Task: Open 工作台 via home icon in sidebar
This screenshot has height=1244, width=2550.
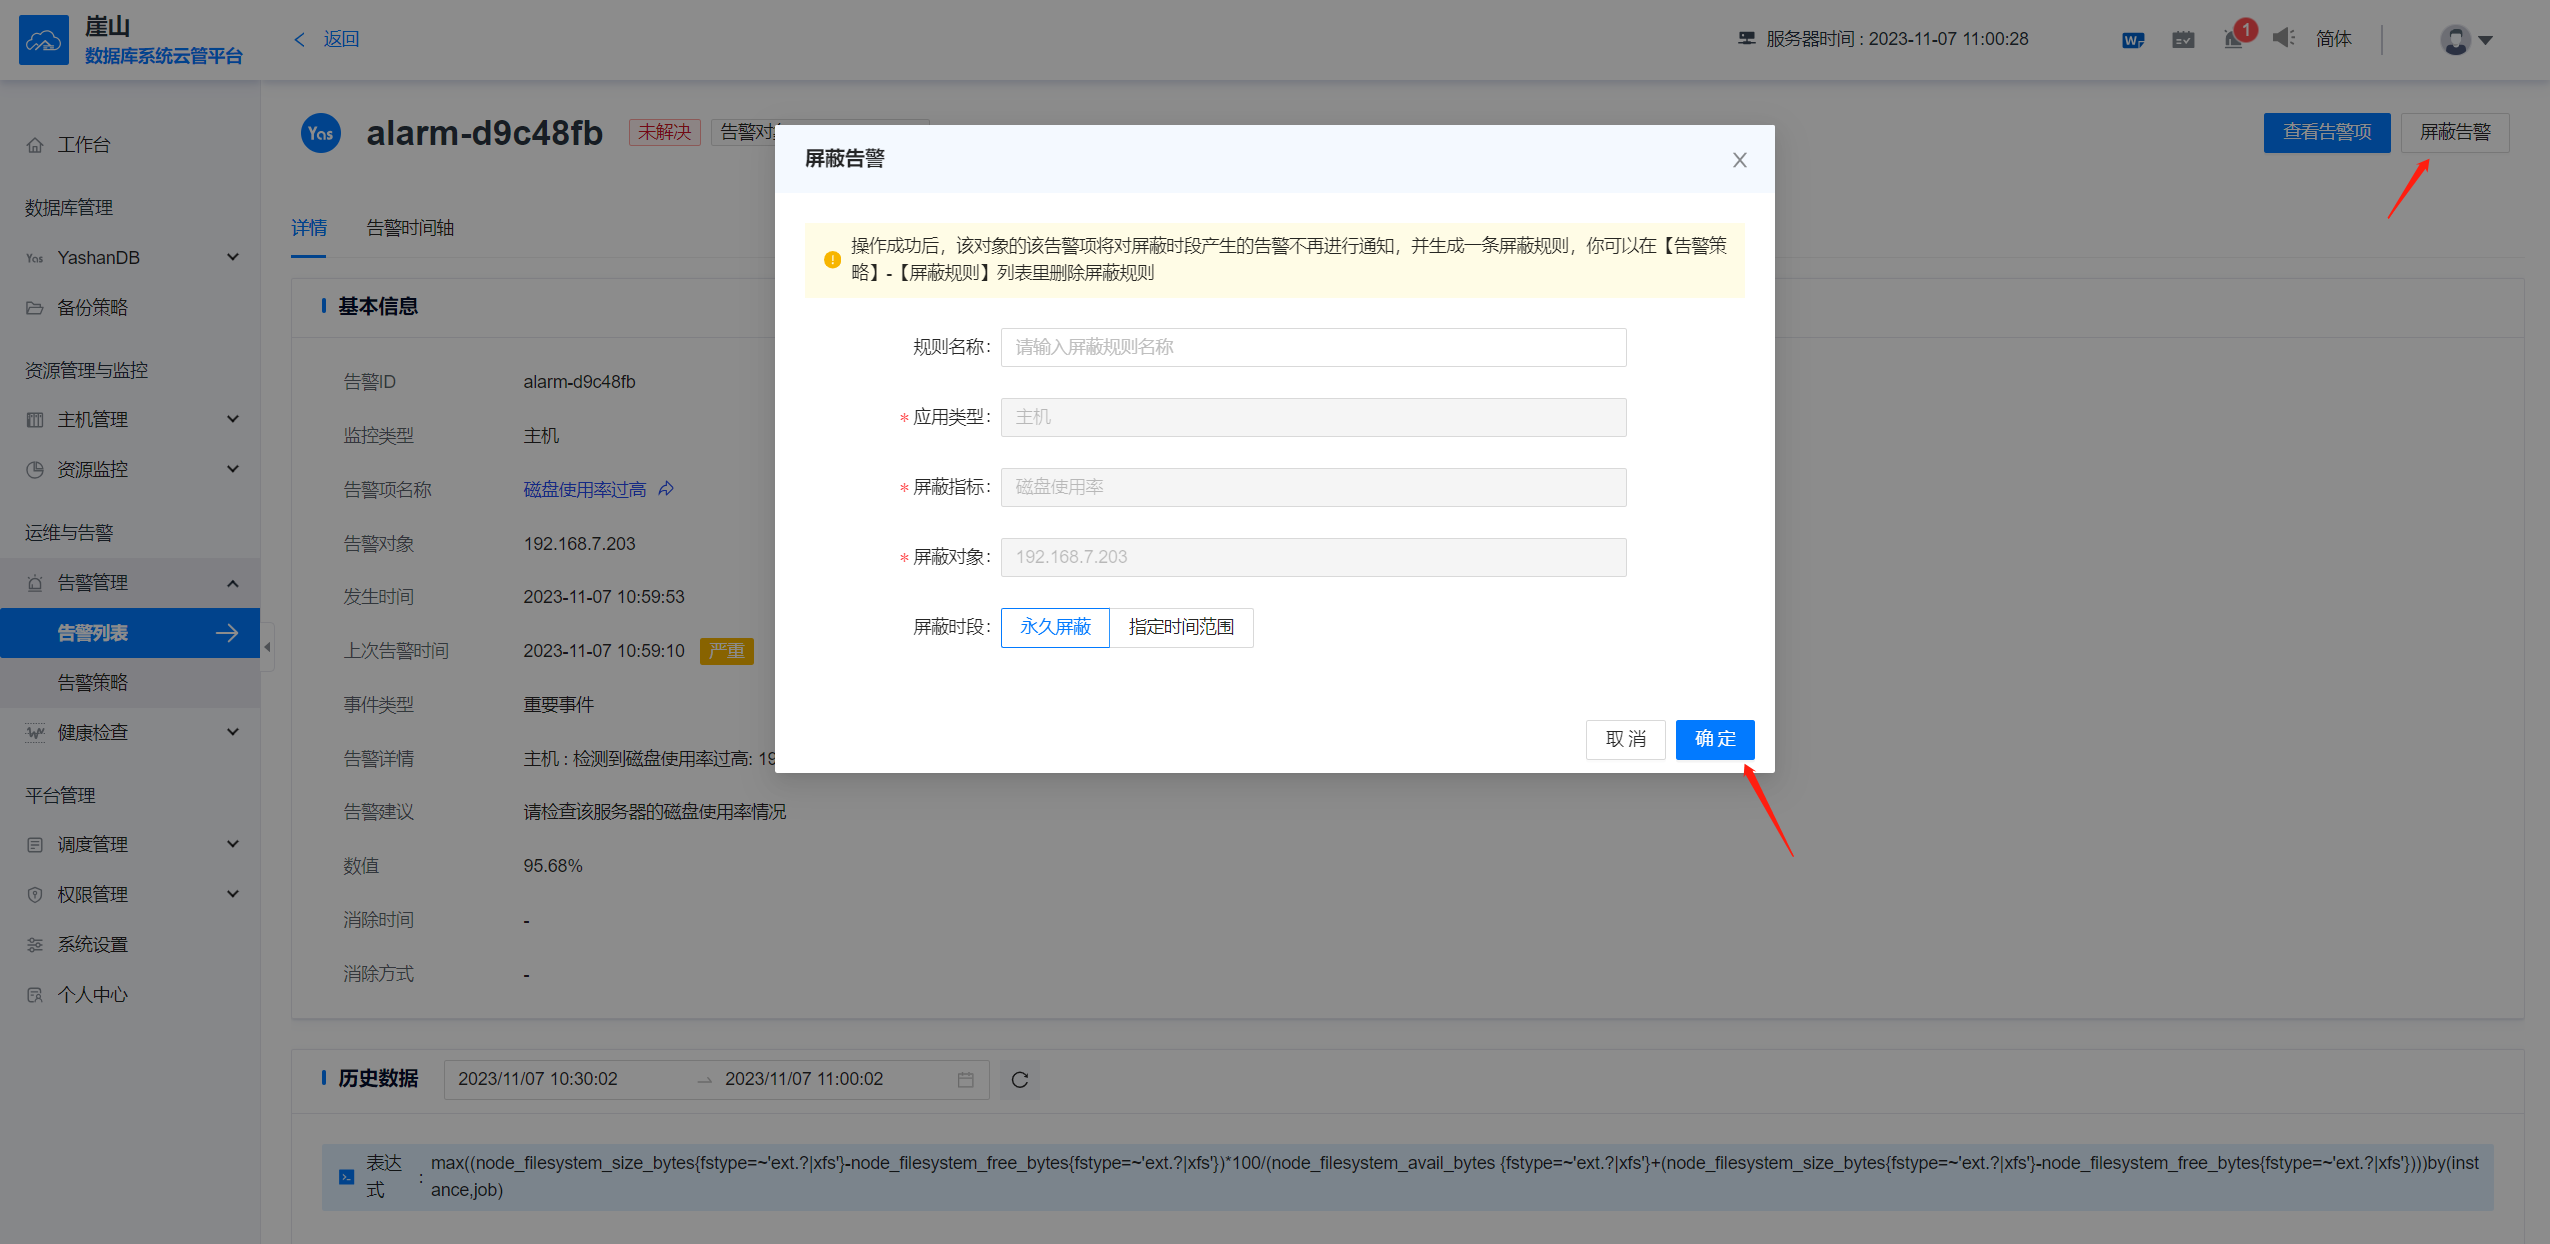Action: 35,144
